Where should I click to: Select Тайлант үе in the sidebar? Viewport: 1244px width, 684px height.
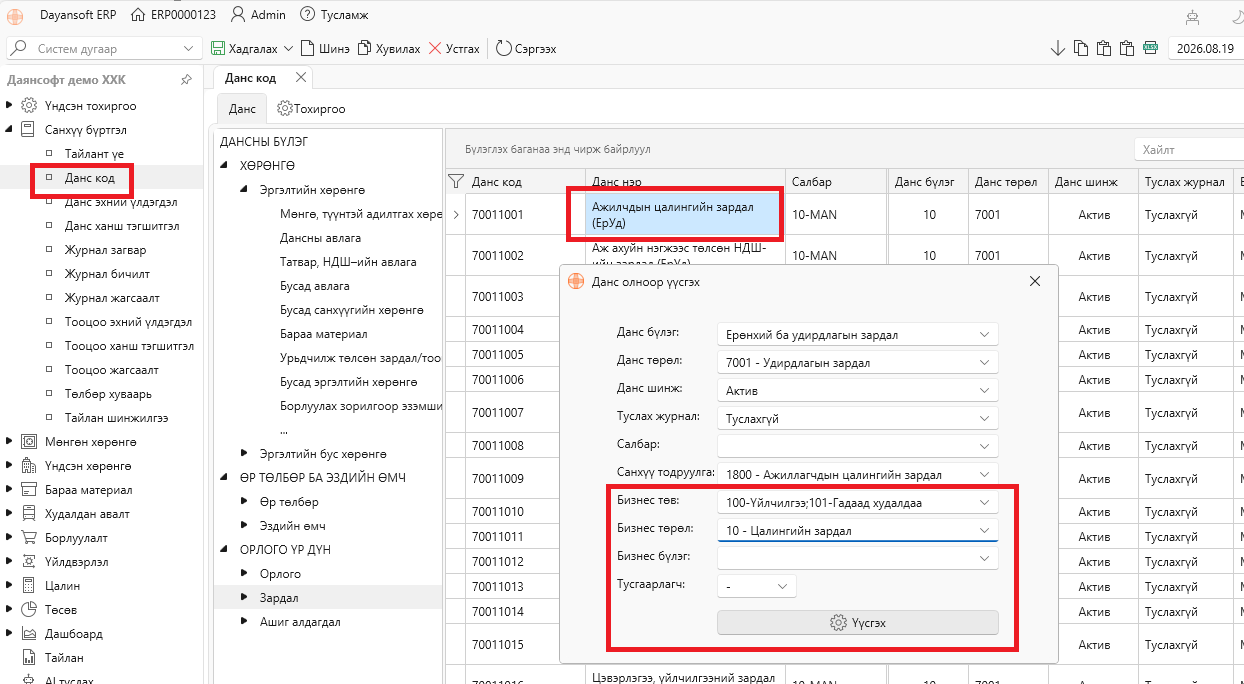(94, 154)
